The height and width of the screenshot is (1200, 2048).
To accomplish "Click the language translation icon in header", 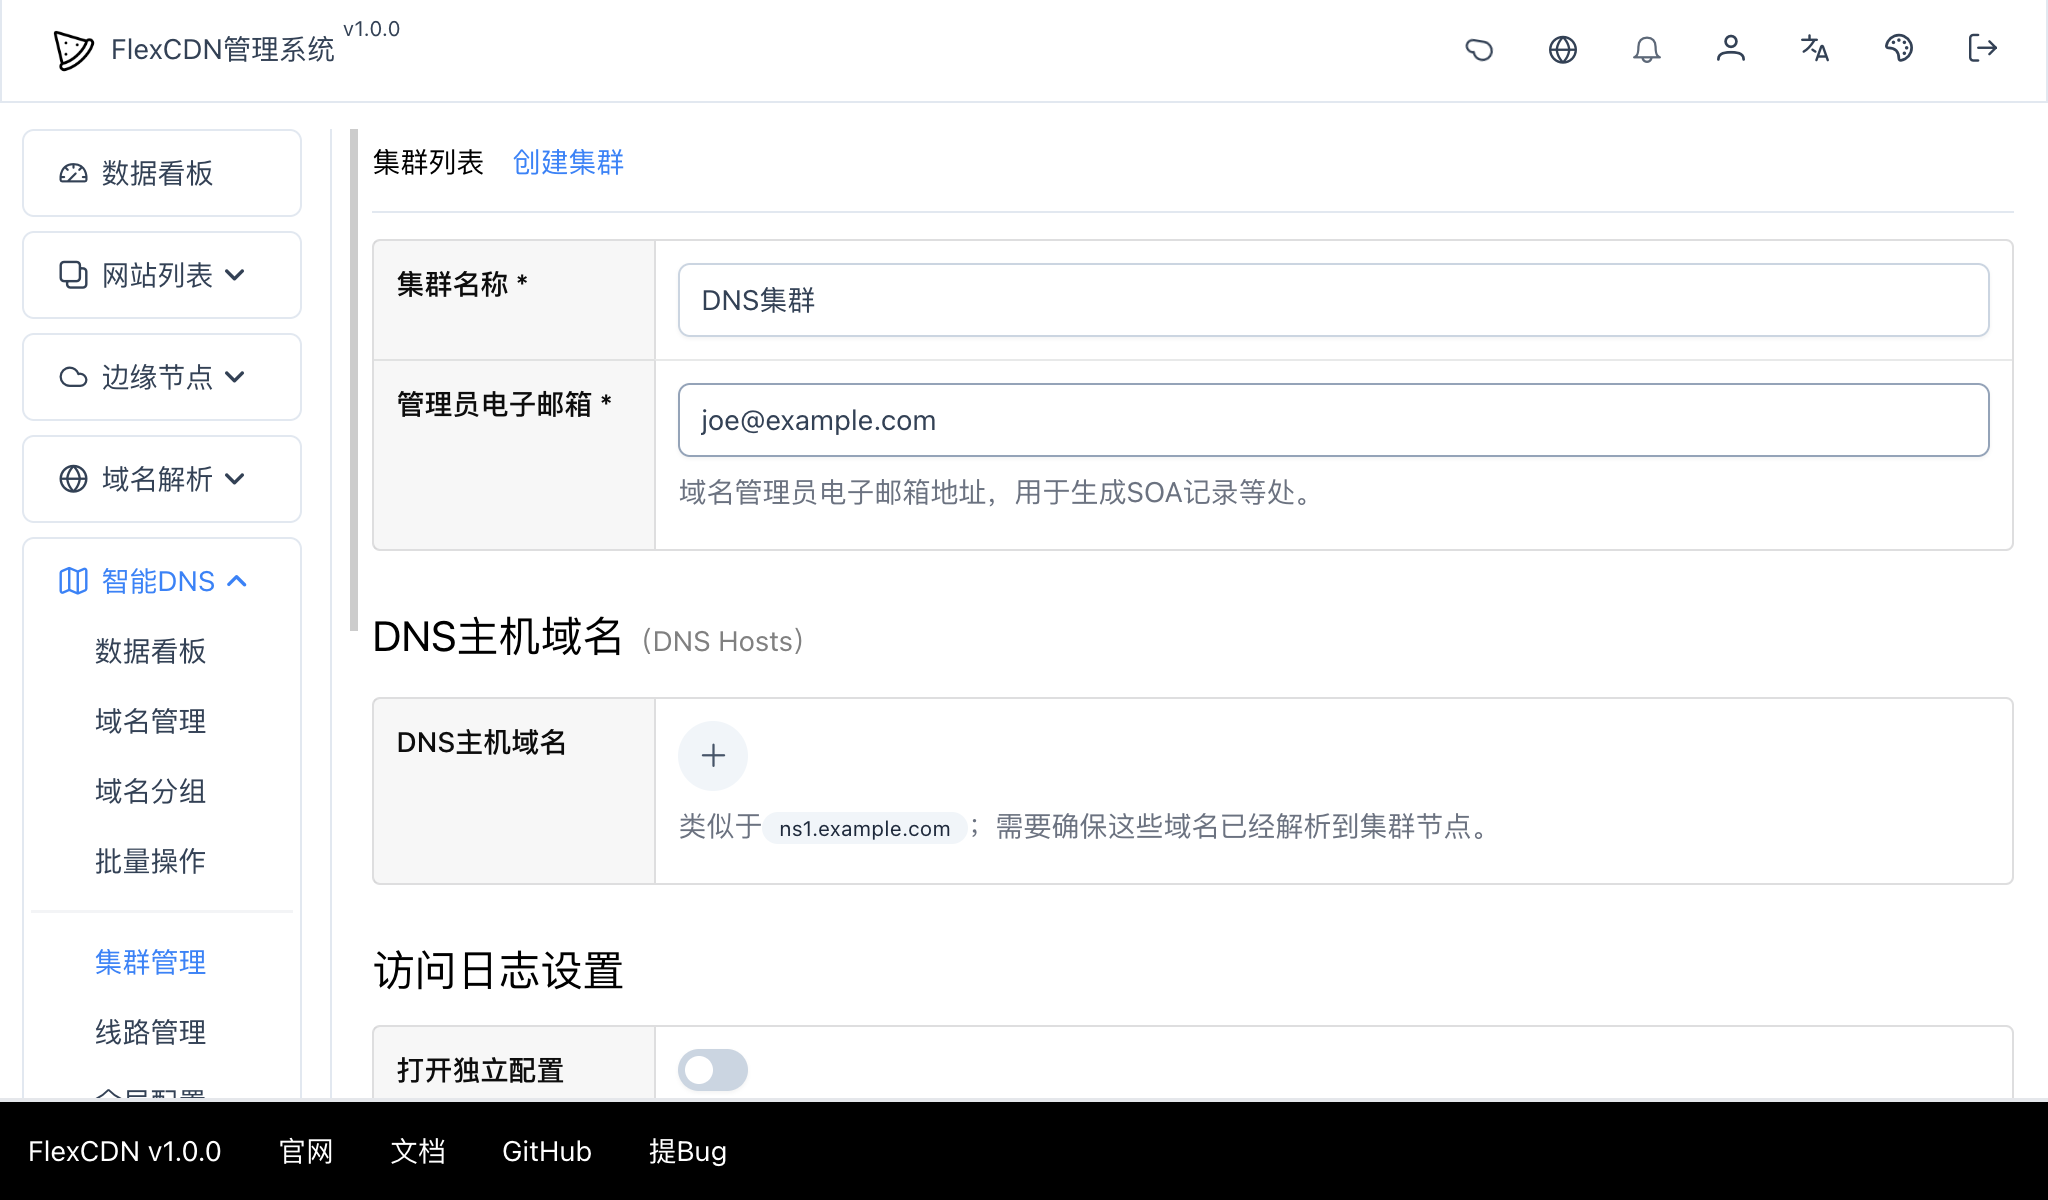I will tap(1814, 49).
